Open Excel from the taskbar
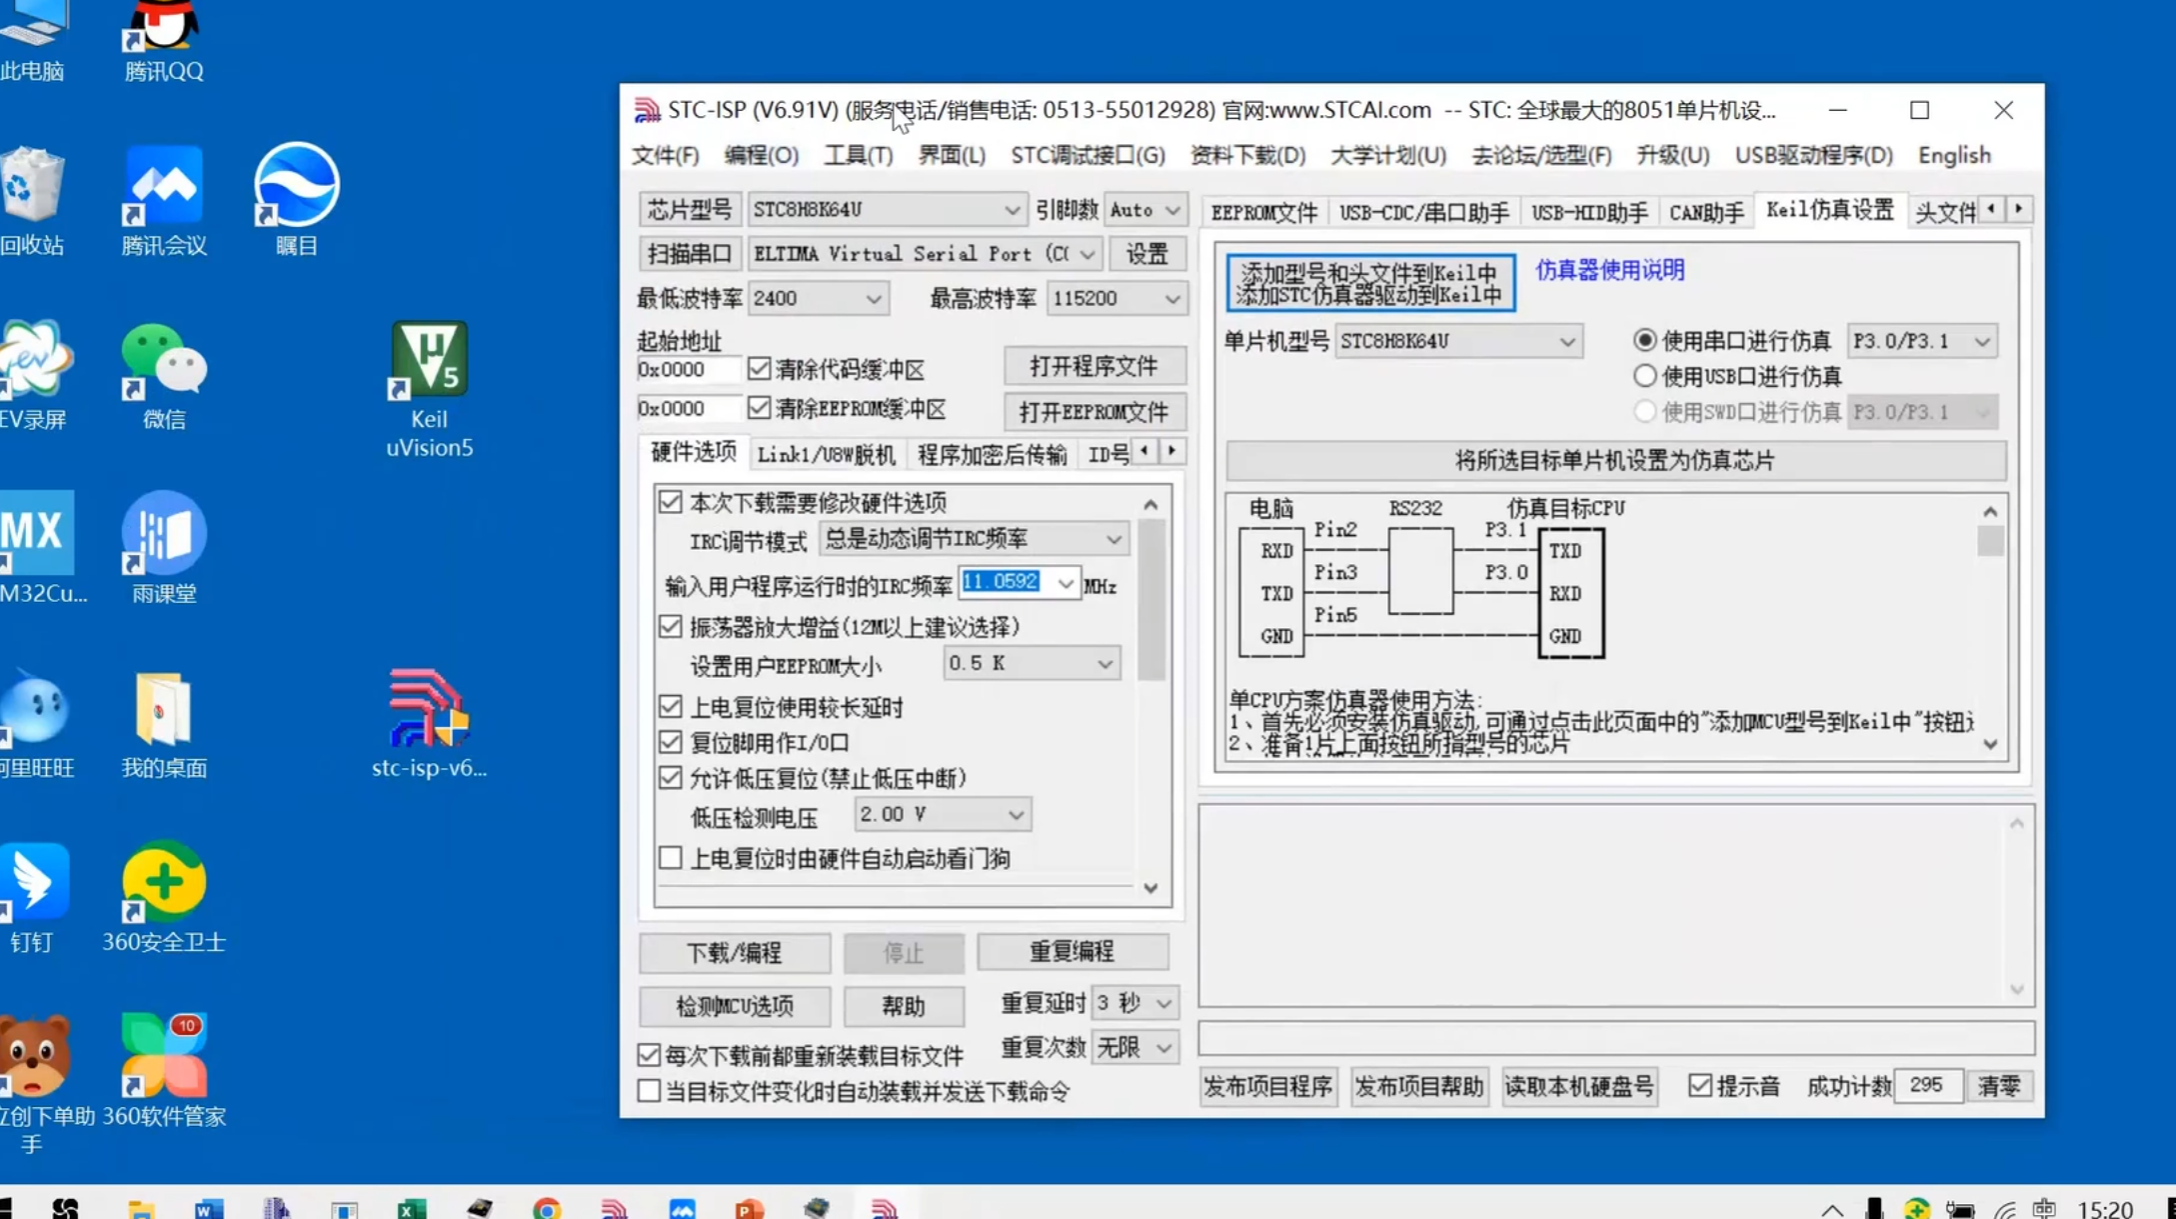Viewport: 2176px width, 1219px height. [412, 1208]
